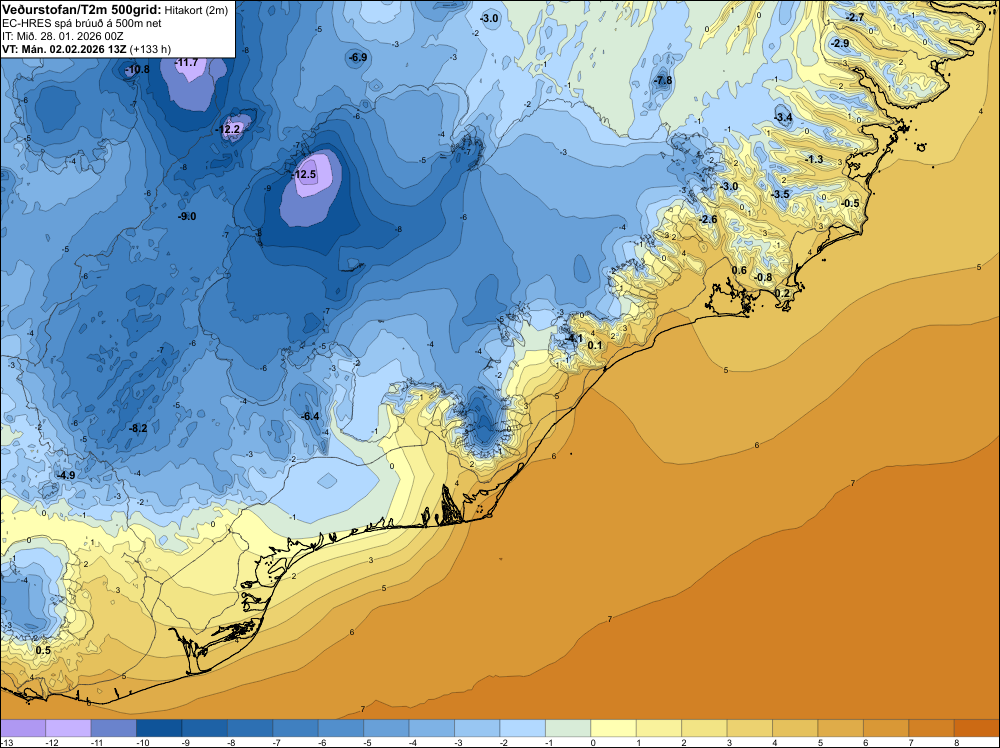Click the -2.7 temperature value label

[x=855, y=17]
